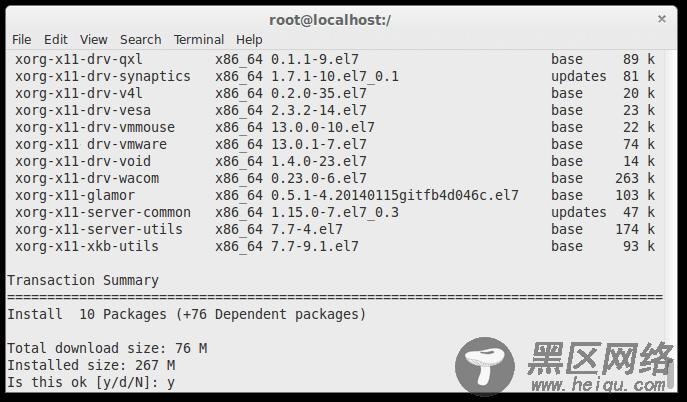Open the Edit menu
The height and width of the screenshot is (402, 687).
coord(56,40)
